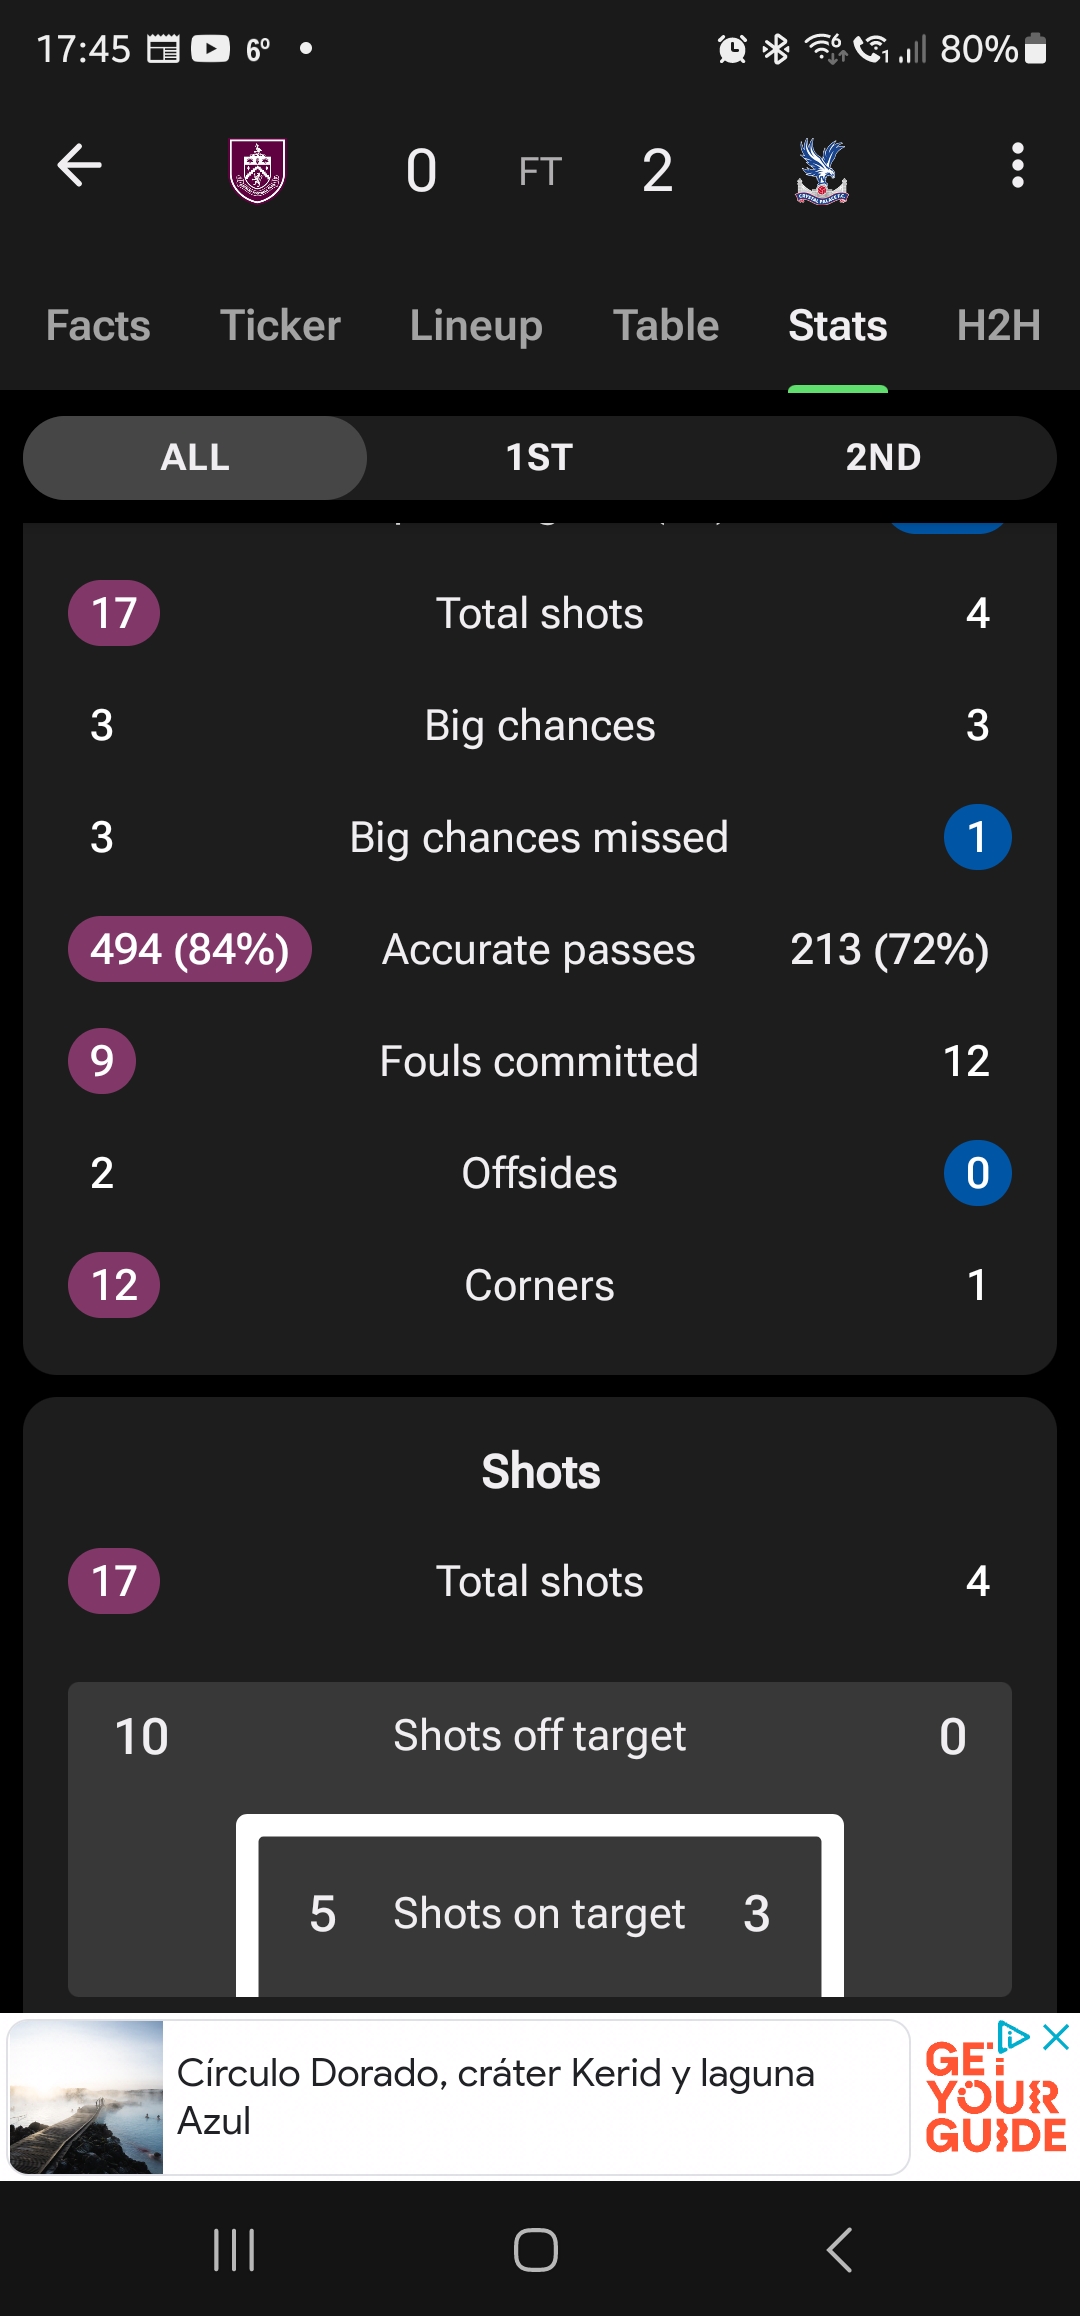
Task: Tap the back arrow in header
Action: point(80,166)
